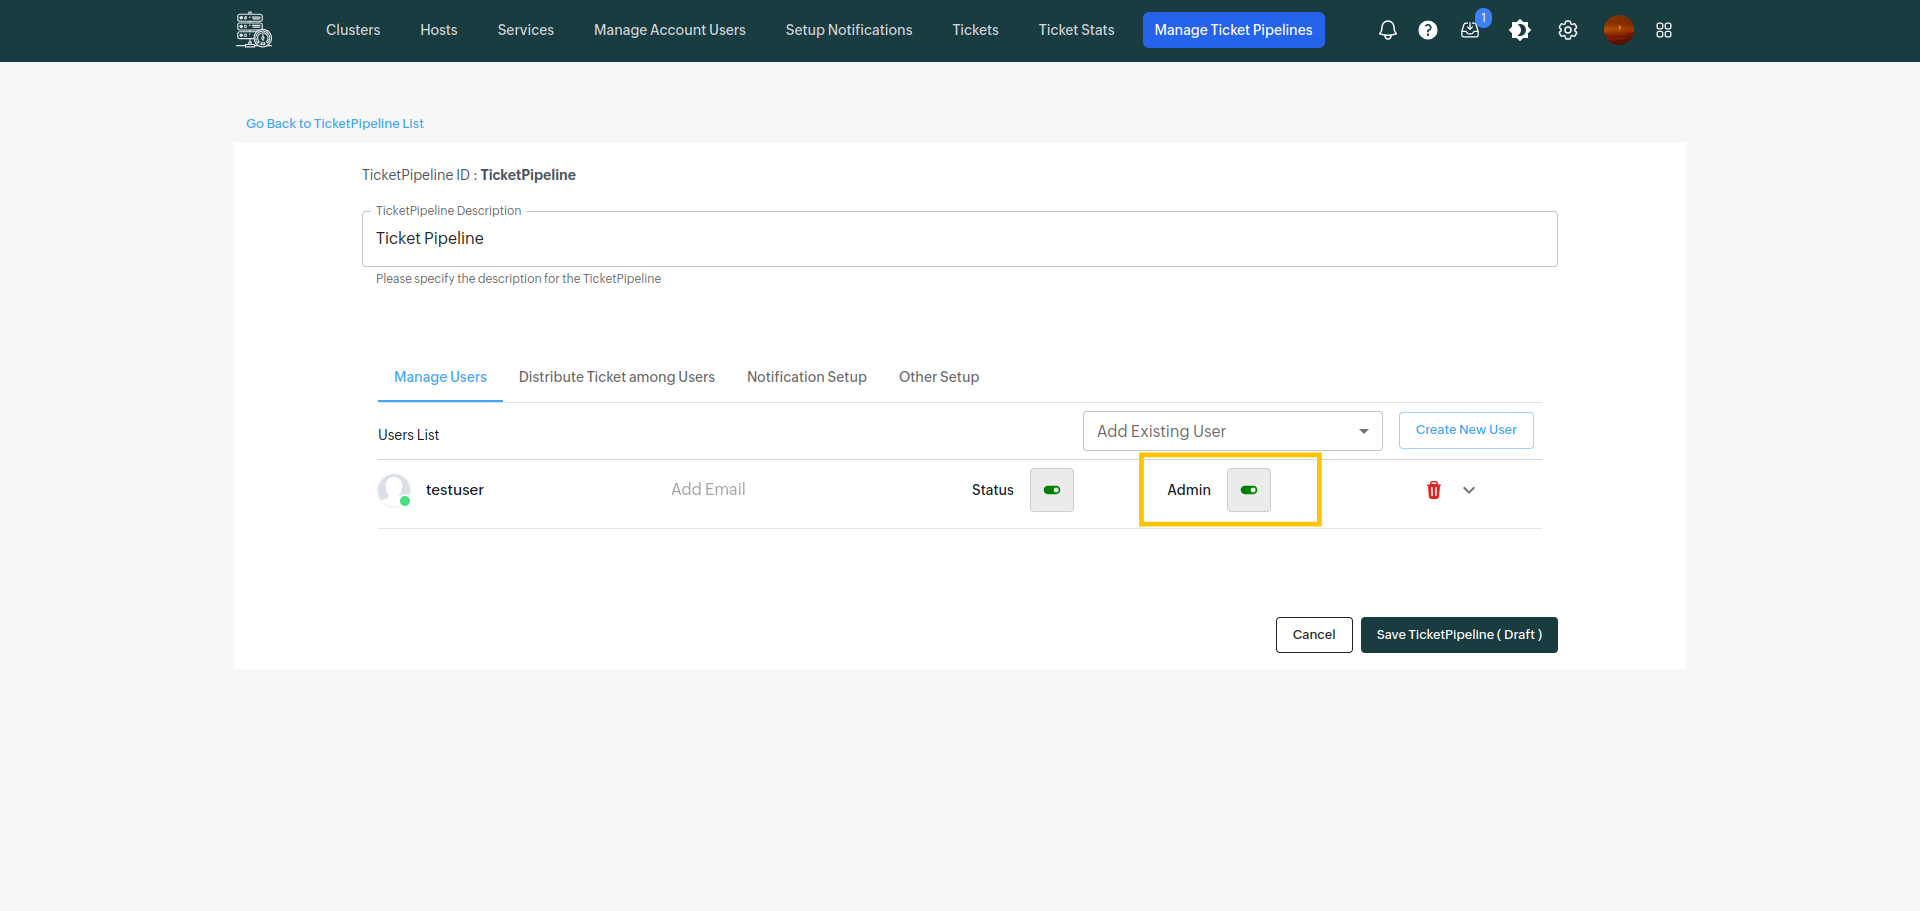Click the Add Email field for testuser
Viewport: 1920px width, 911px height.
708,489
